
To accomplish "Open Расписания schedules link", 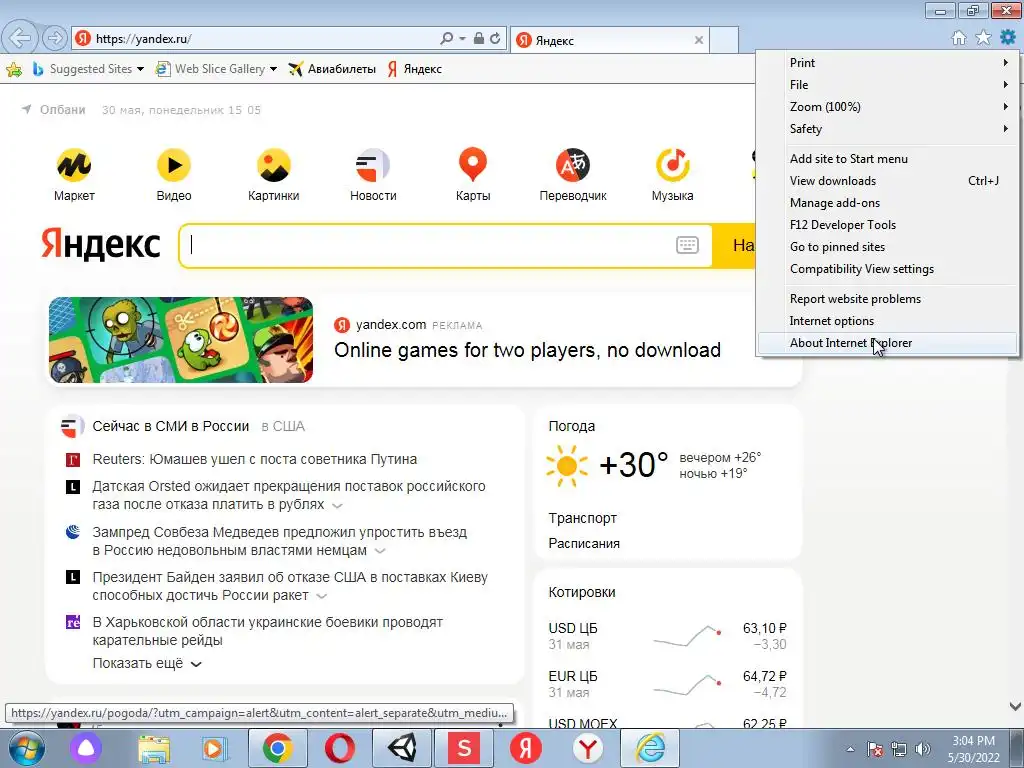I will (x=584, y=543).
